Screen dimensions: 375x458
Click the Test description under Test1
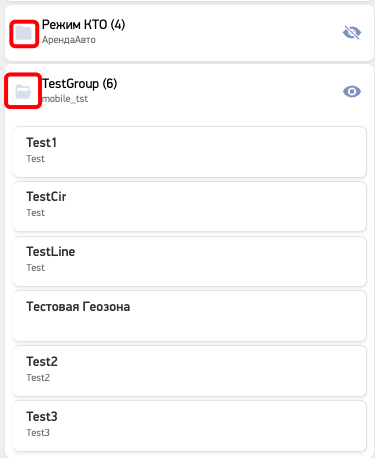pyautogui.click(x=35, y=159)
